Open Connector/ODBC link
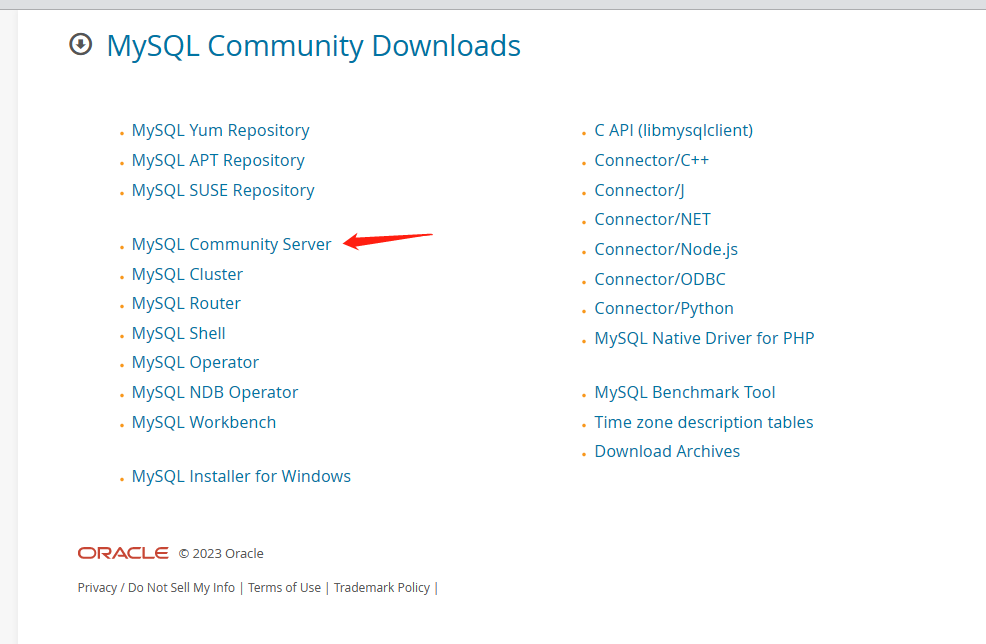 [x=660, y=279]
